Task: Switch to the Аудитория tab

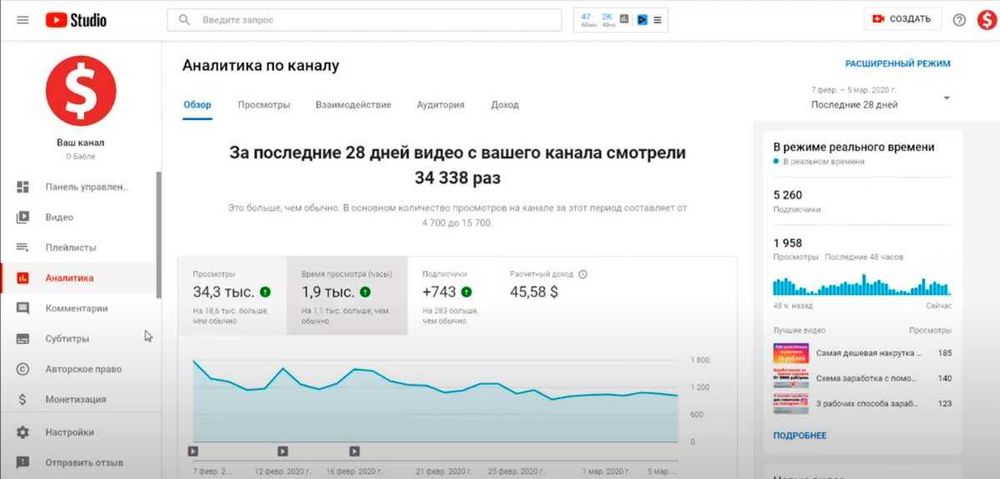Action: [441, 105]
